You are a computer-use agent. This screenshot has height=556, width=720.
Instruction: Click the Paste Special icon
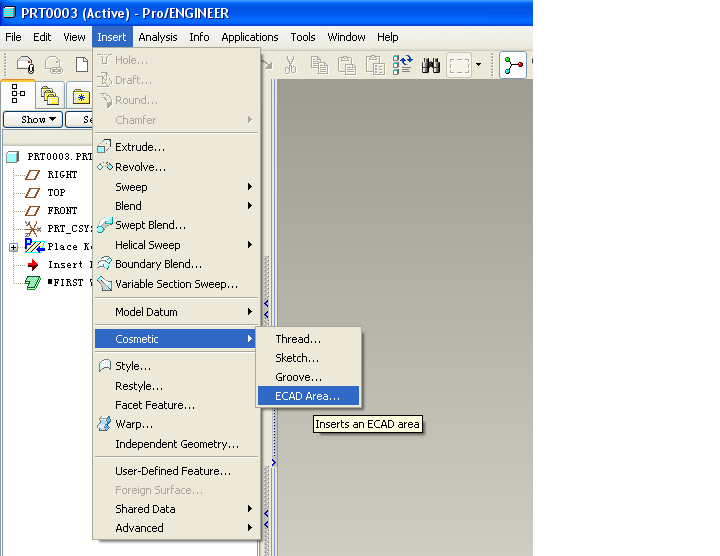tap(375, 65)
